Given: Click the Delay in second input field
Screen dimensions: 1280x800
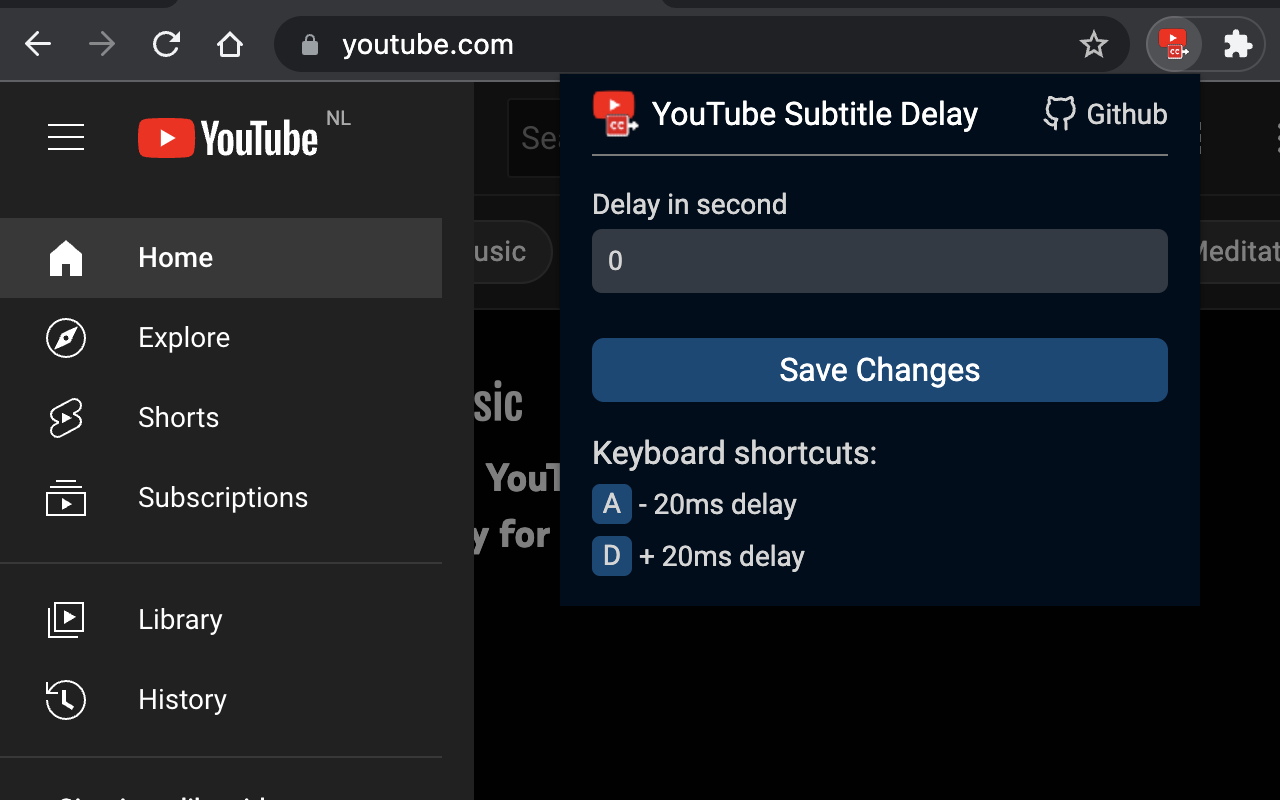Looking at the screenshot, I should 879,261.
